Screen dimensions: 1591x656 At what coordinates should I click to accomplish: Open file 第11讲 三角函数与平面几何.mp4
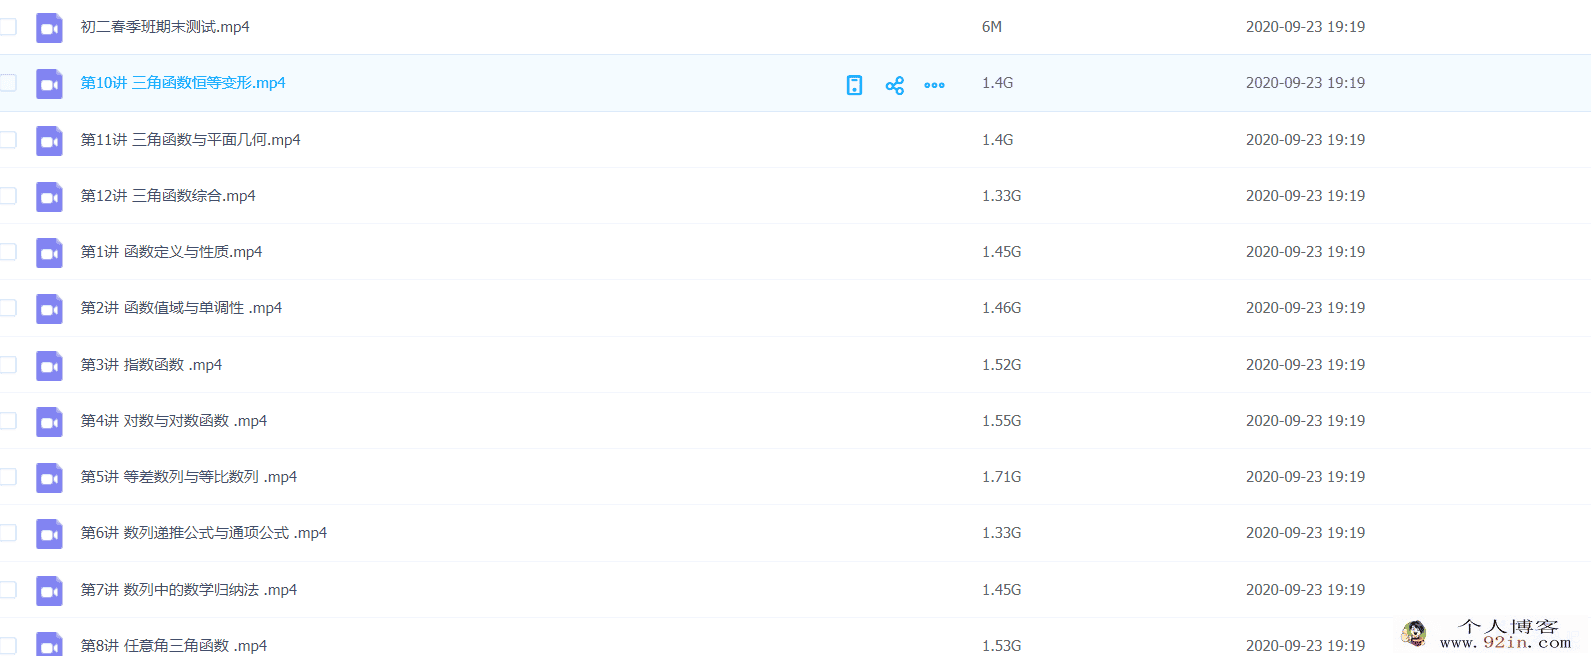point(190,140)
